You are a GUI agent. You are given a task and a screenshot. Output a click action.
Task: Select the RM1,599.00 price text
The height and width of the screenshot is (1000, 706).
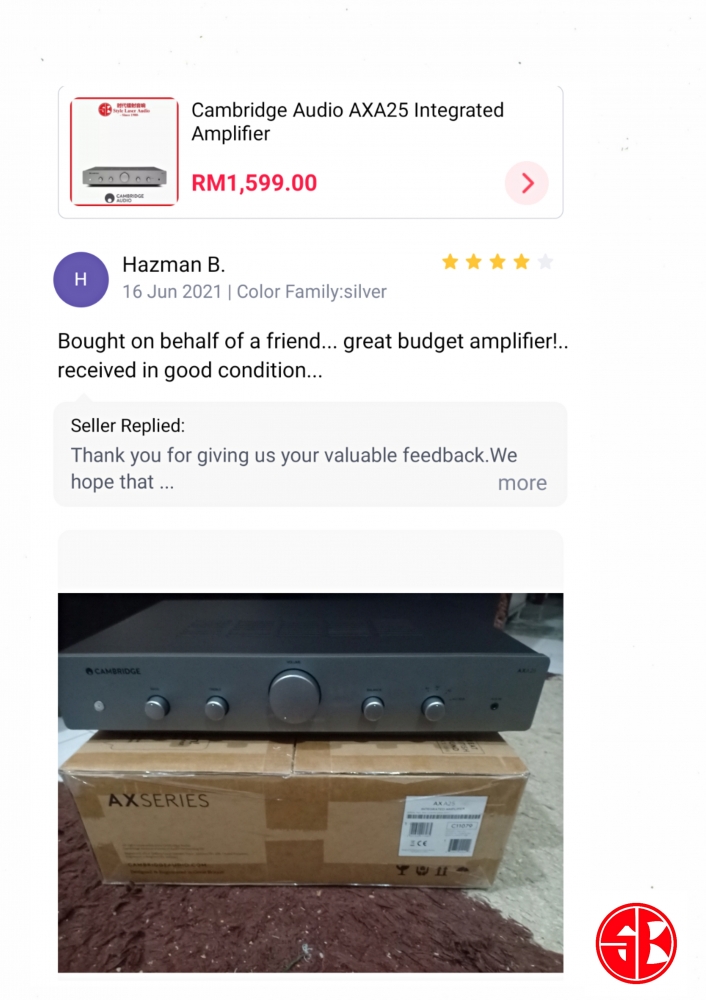[x=254, y=183]
